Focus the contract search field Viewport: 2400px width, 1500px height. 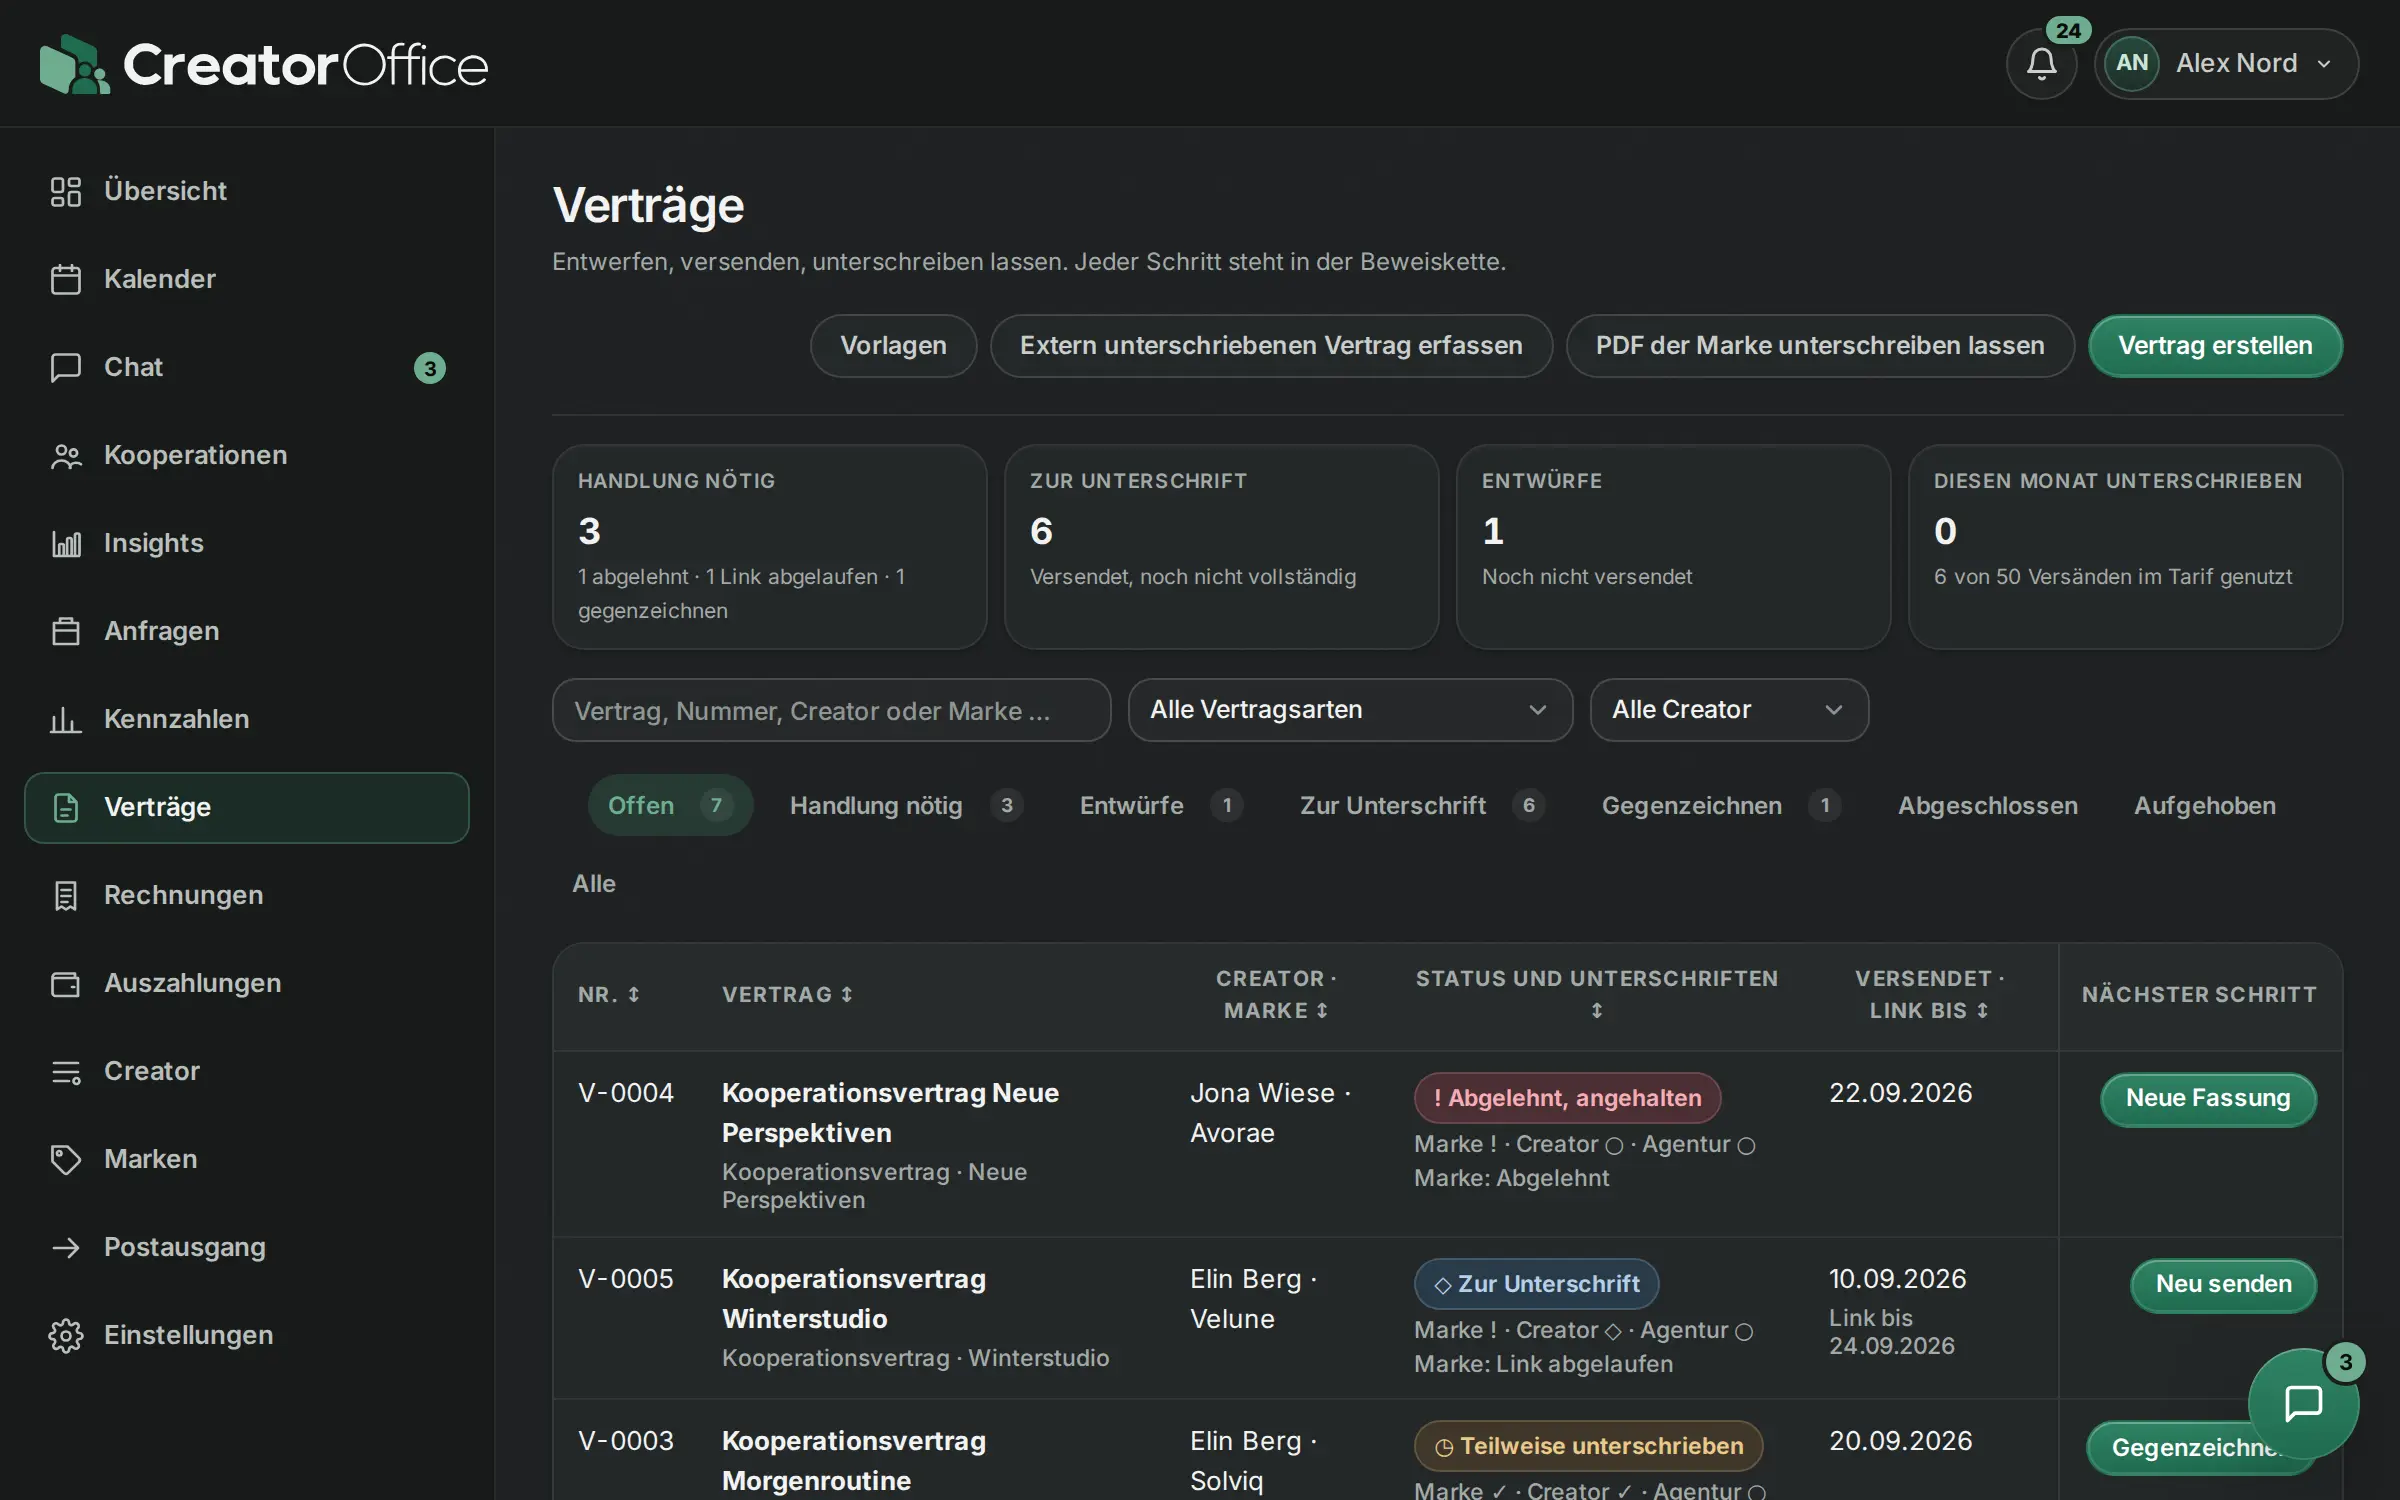(x=831, y=710)
